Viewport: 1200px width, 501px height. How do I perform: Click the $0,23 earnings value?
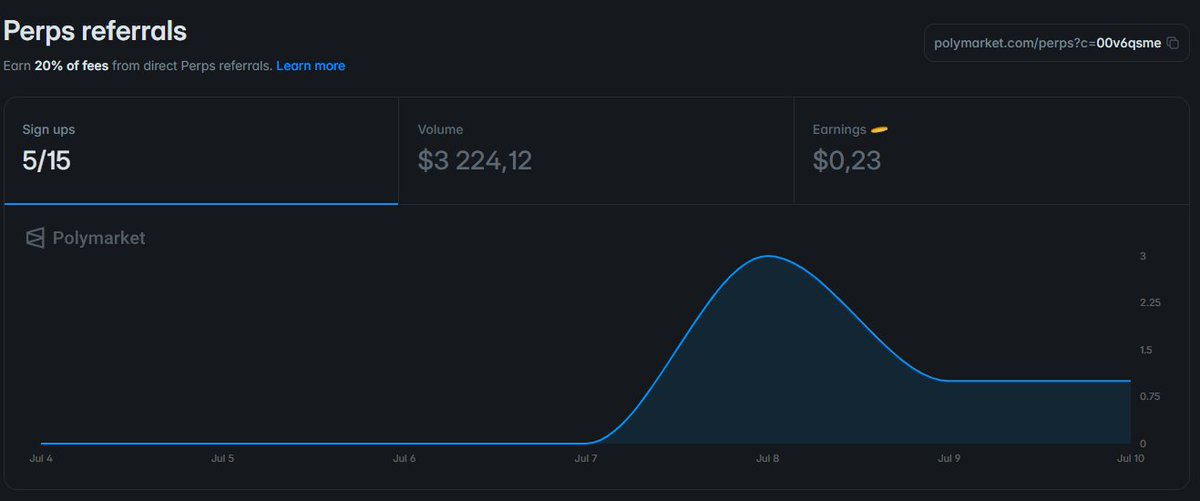click(847, 161)
